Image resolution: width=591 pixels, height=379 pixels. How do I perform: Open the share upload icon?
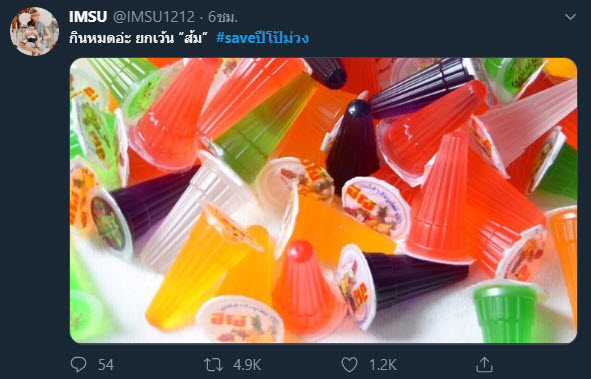(484, 364)
